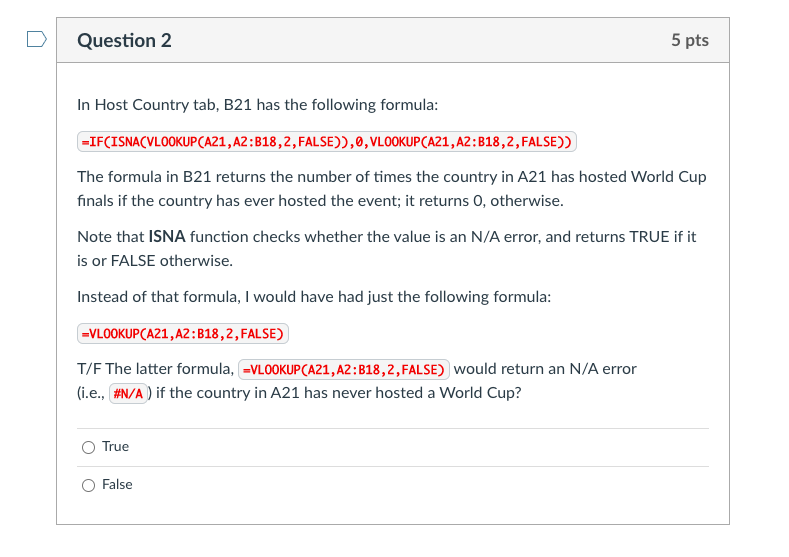Image resolution: width=789 pixels, height=557 pixels.
Task: Click the "True" answer label text
Action: click(x=115, y=446)
